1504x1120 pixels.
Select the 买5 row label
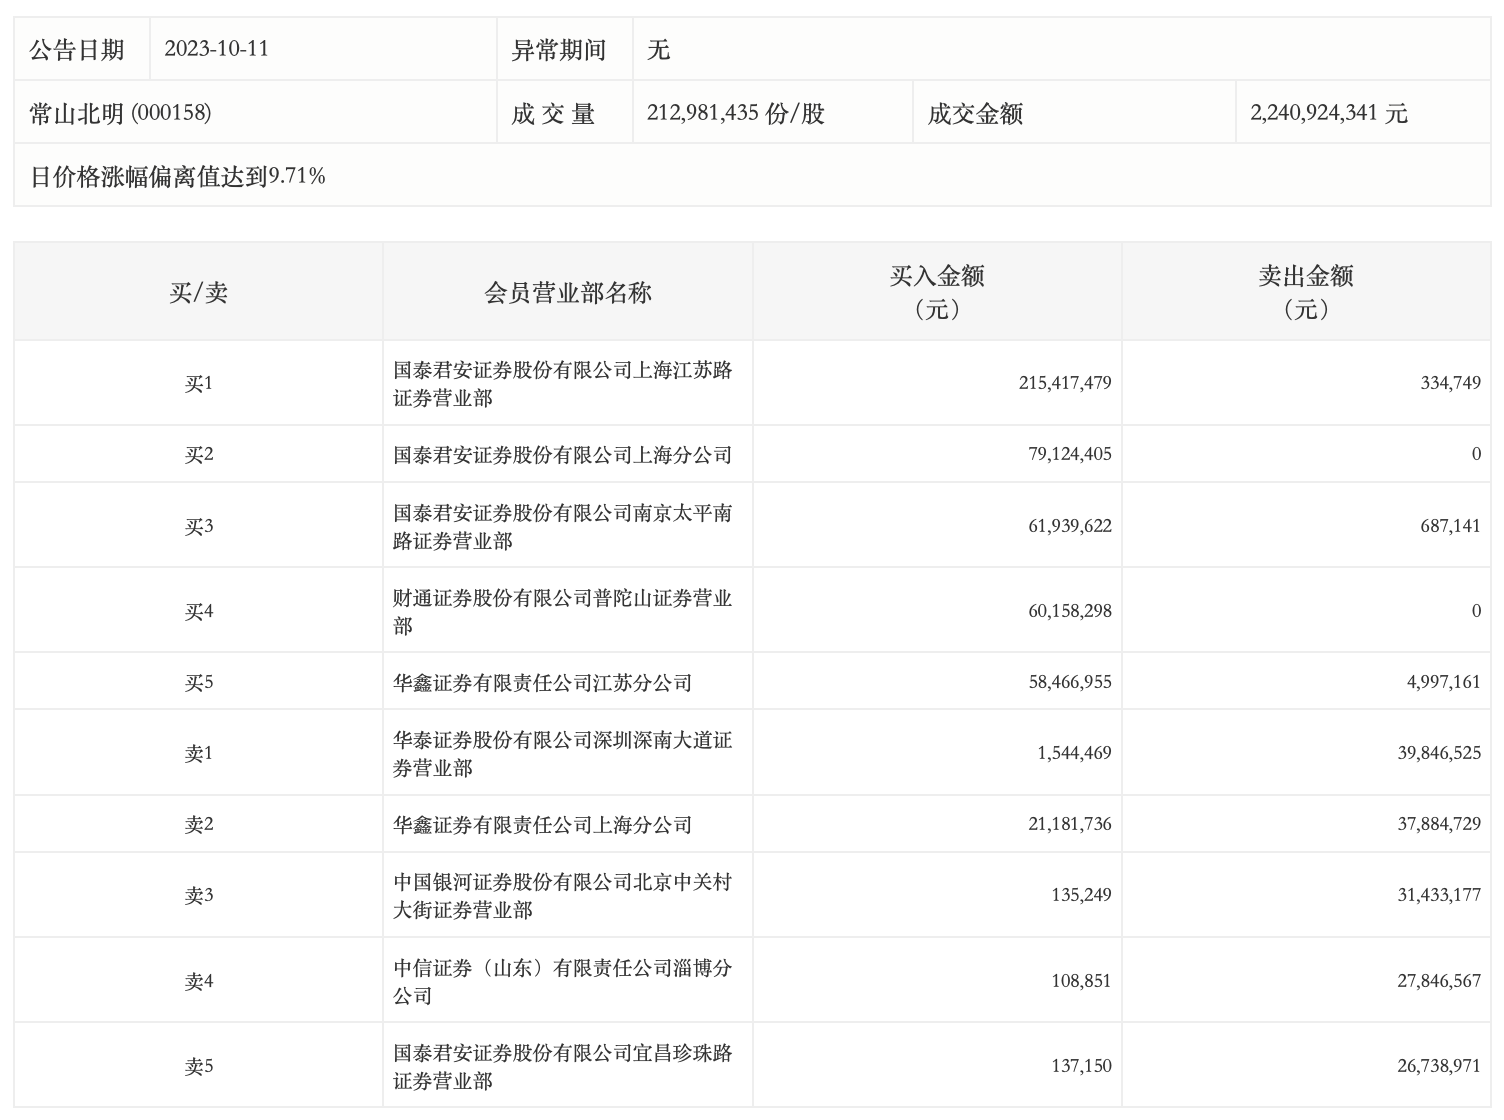198,683
